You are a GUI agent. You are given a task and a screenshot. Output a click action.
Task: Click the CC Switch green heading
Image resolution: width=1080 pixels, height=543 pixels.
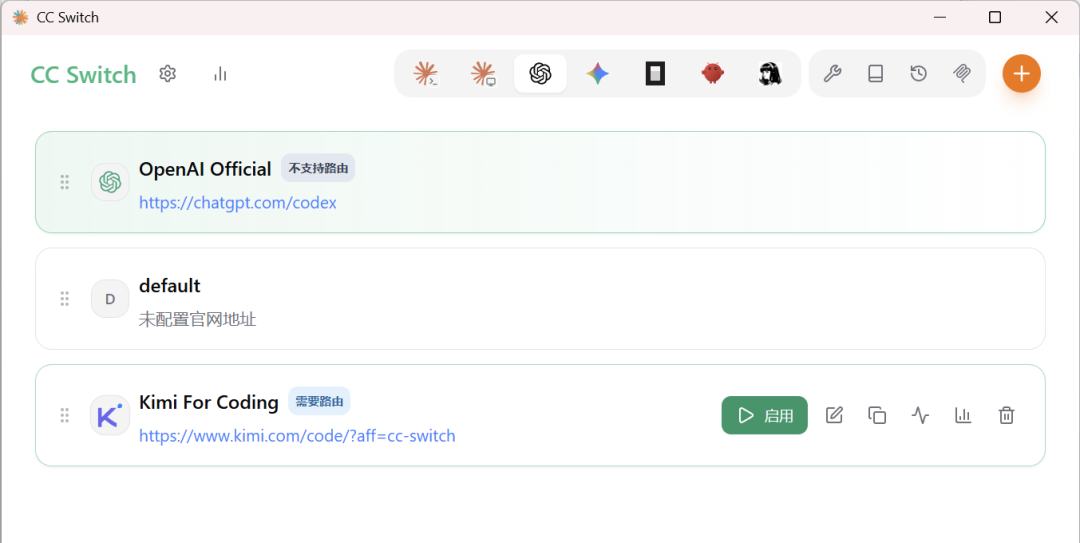pyautogui.click(x=83, y=74)
